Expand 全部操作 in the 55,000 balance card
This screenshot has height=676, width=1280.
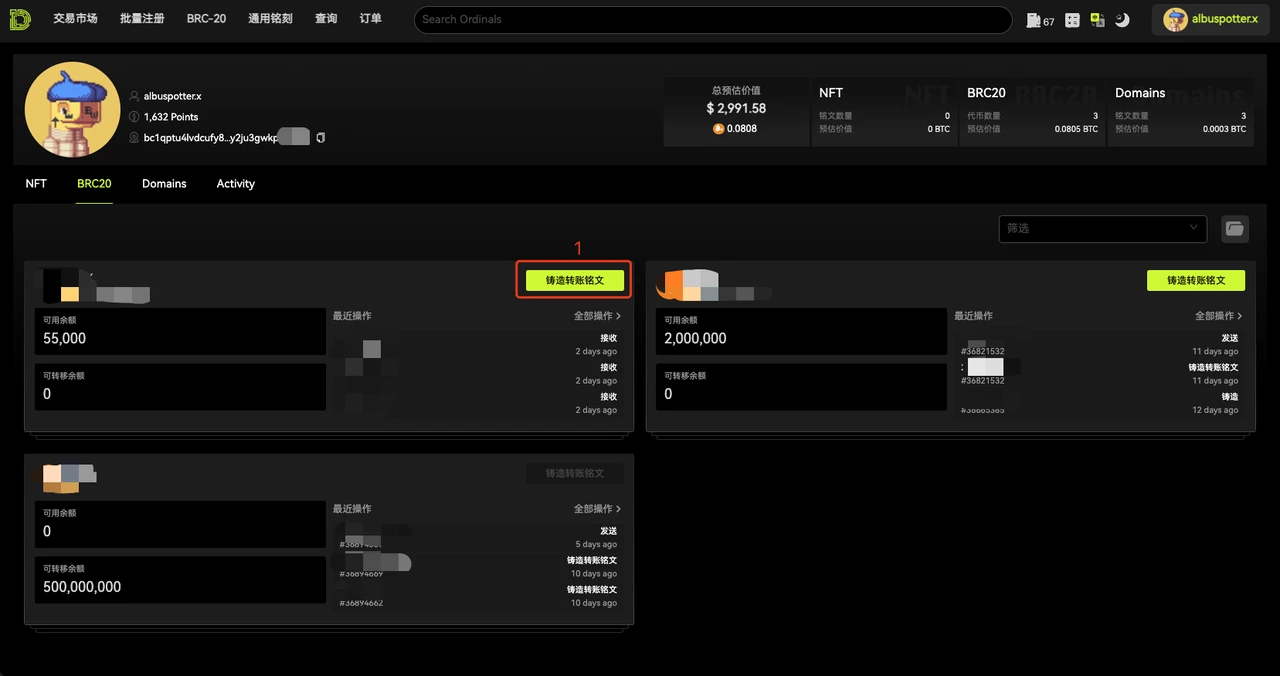pos(597,316)
